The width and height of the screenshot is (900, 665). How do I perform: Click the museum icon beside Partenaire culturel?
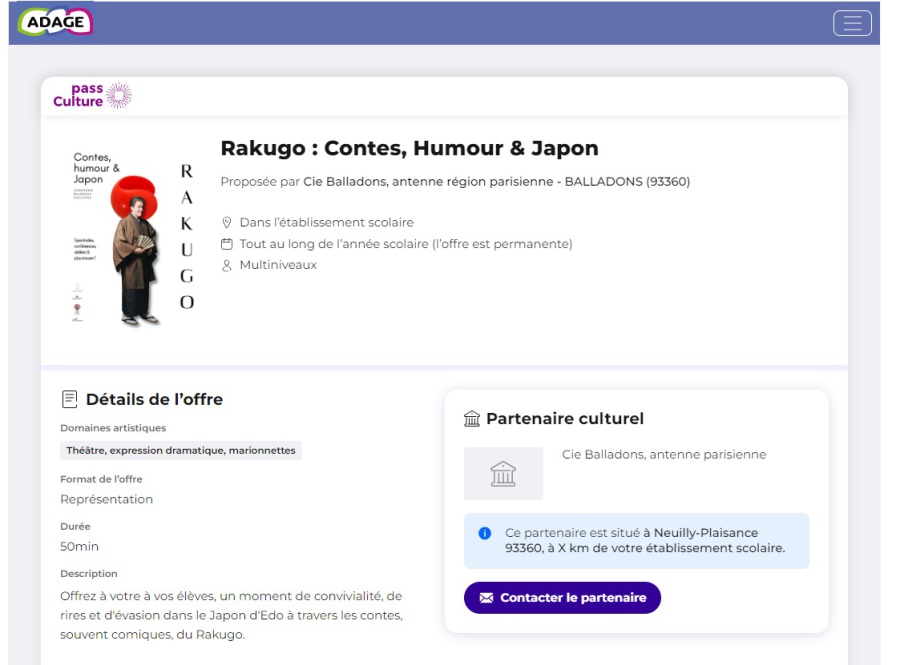point(472,419)
